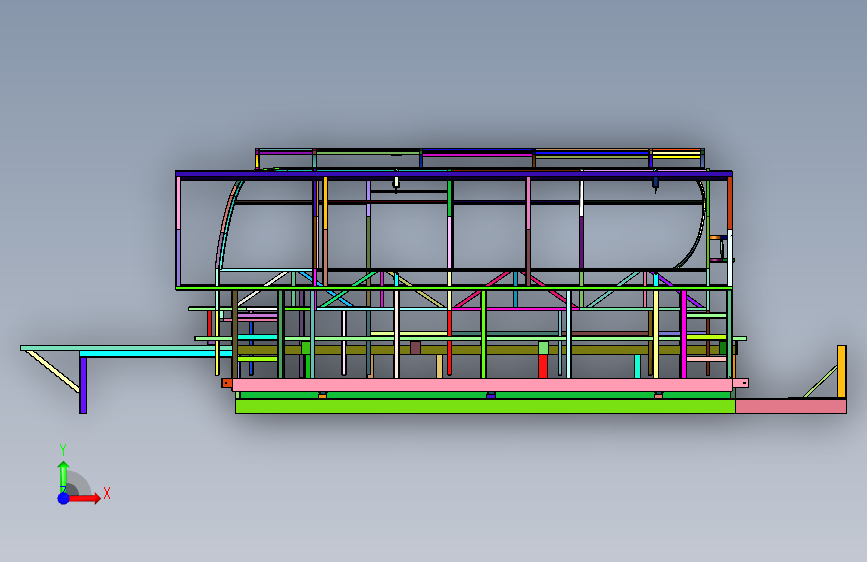Image resolution: width=867 pixels, height=562 pixels.
Task: Select the cyan platform beam on the left
Action: [155, 353]
